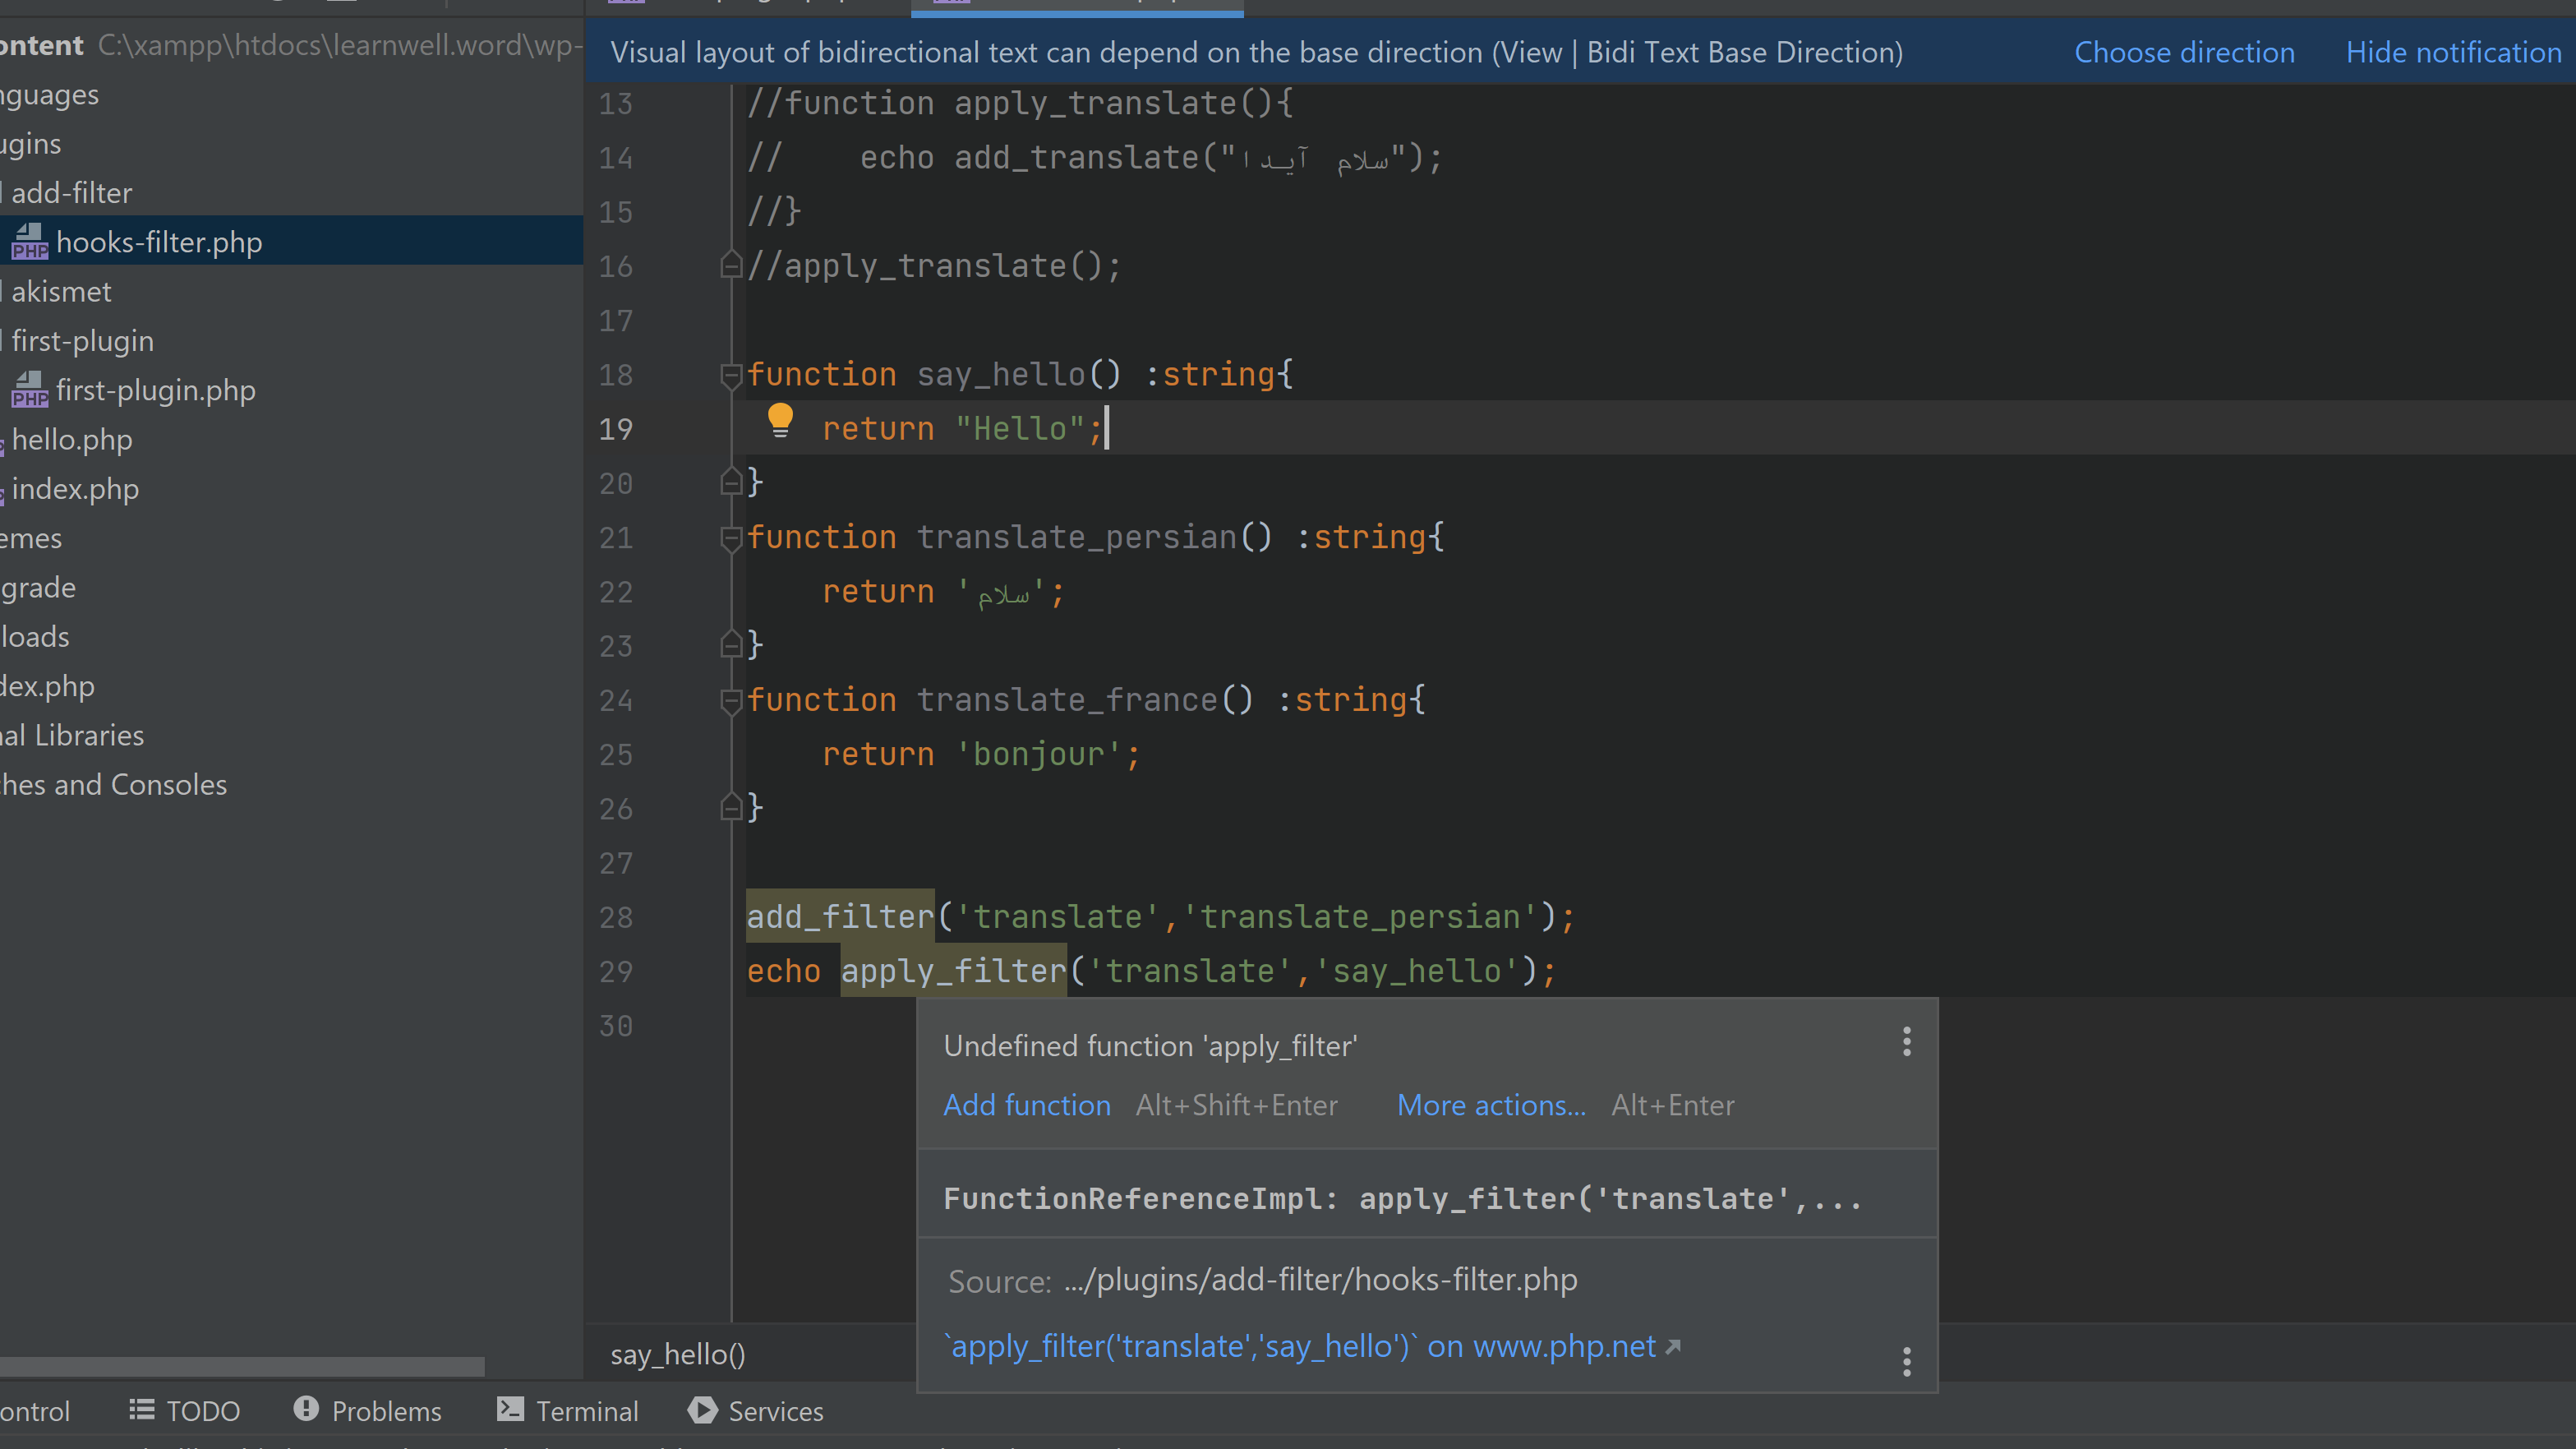Viewport: 2576px width, 1449px height.
Task: Select index.php under plugins in the tree
Action: (x=291, y=489)
